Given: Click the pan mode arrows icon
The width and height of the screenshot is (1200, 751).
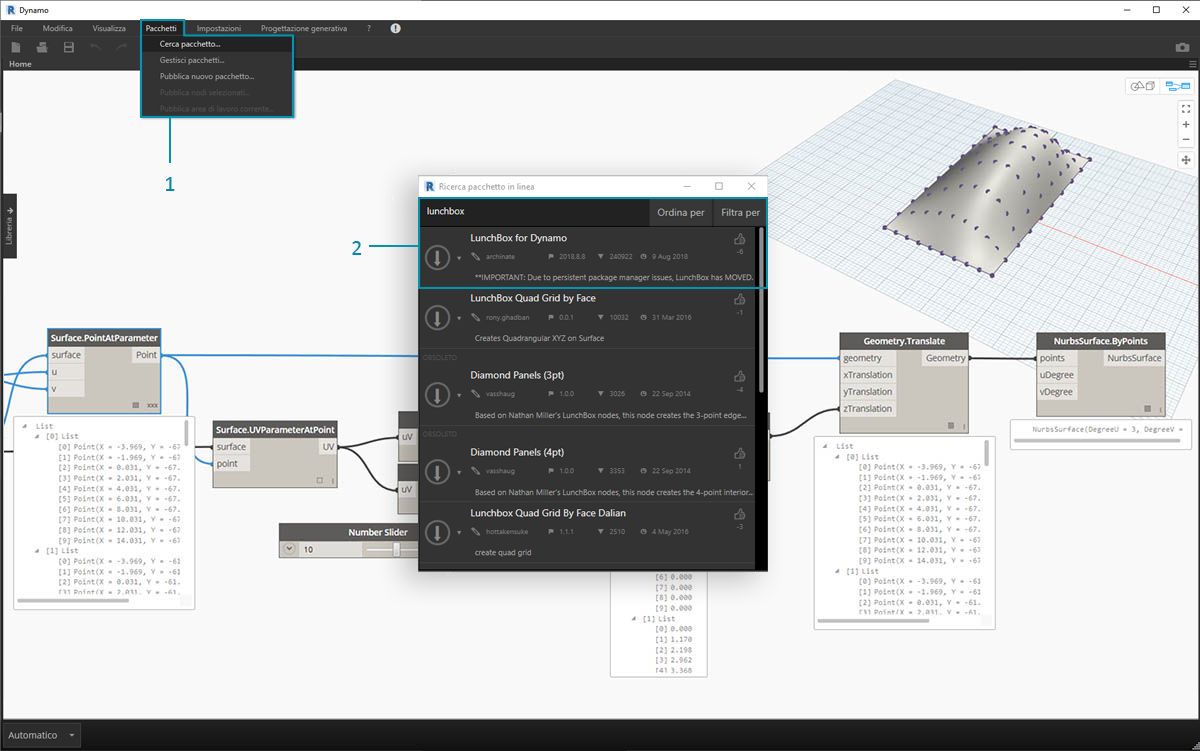Looking at the screenshot, I should tap(1186, 160).
